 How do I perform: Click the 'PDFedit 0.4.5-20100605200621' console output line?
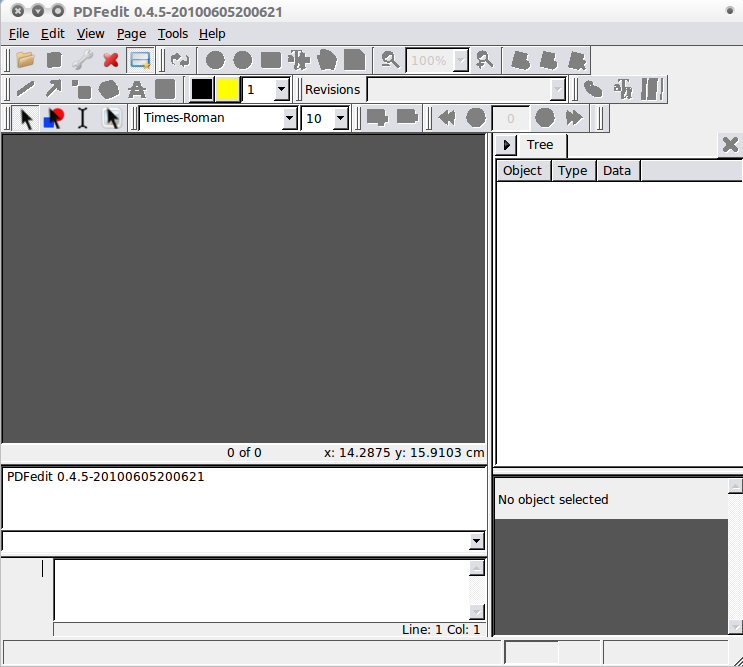coord(106,477)
